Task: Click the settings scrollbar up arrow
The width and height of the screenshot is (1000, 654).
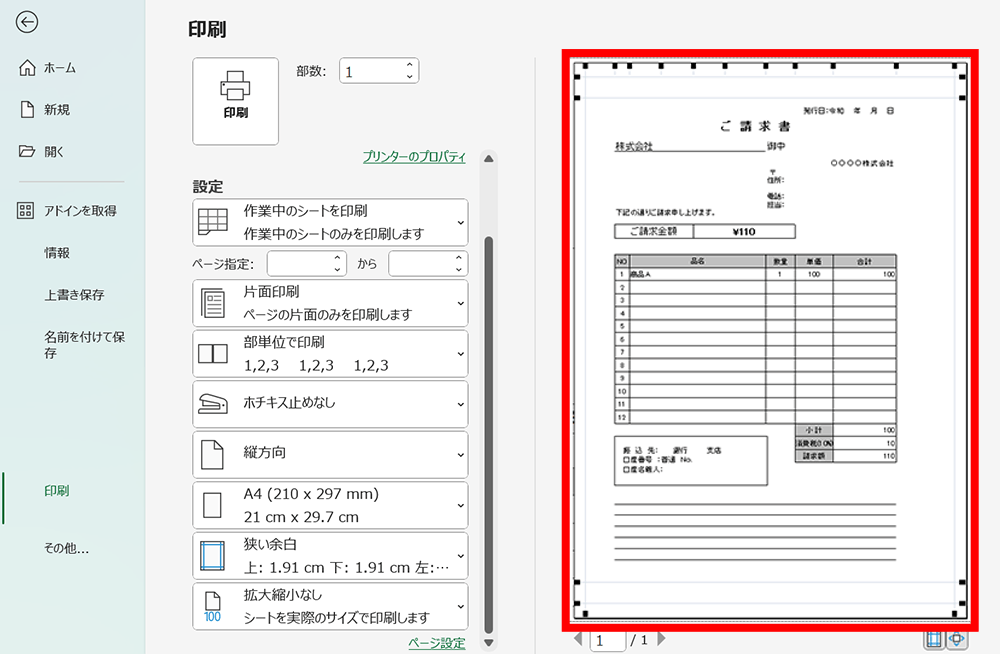Action: (x=489, y=159)
